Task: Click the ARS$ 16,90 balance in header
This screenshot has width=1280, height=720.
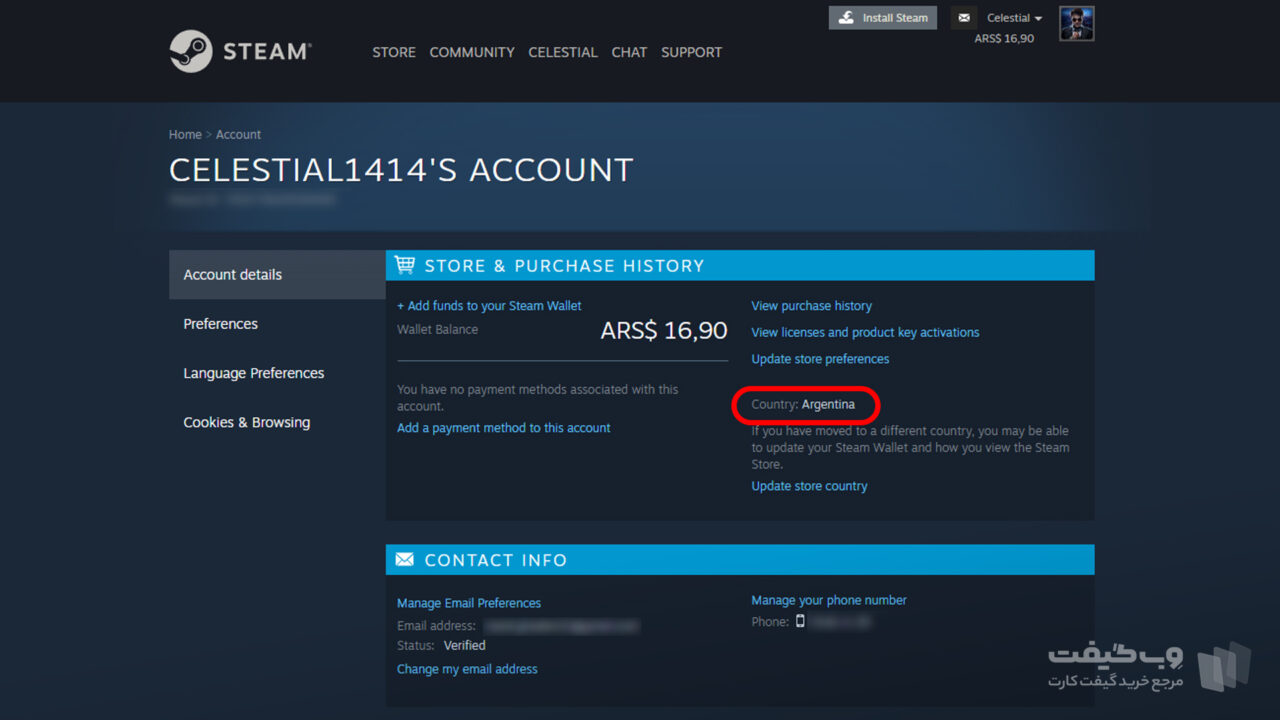Action: pyautogui.click(x=1004, y=38)
